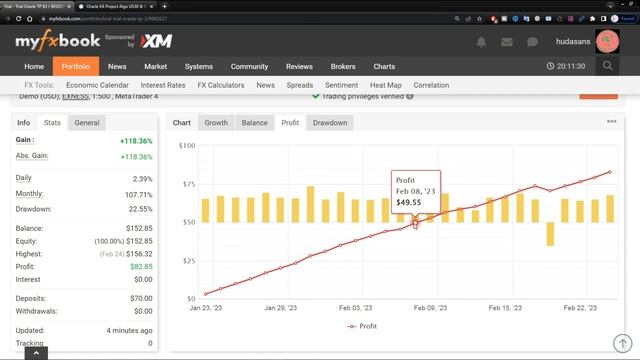Switch chart to Balance tab
This screenshot has height=360, width=640.
tap(254, 123)
